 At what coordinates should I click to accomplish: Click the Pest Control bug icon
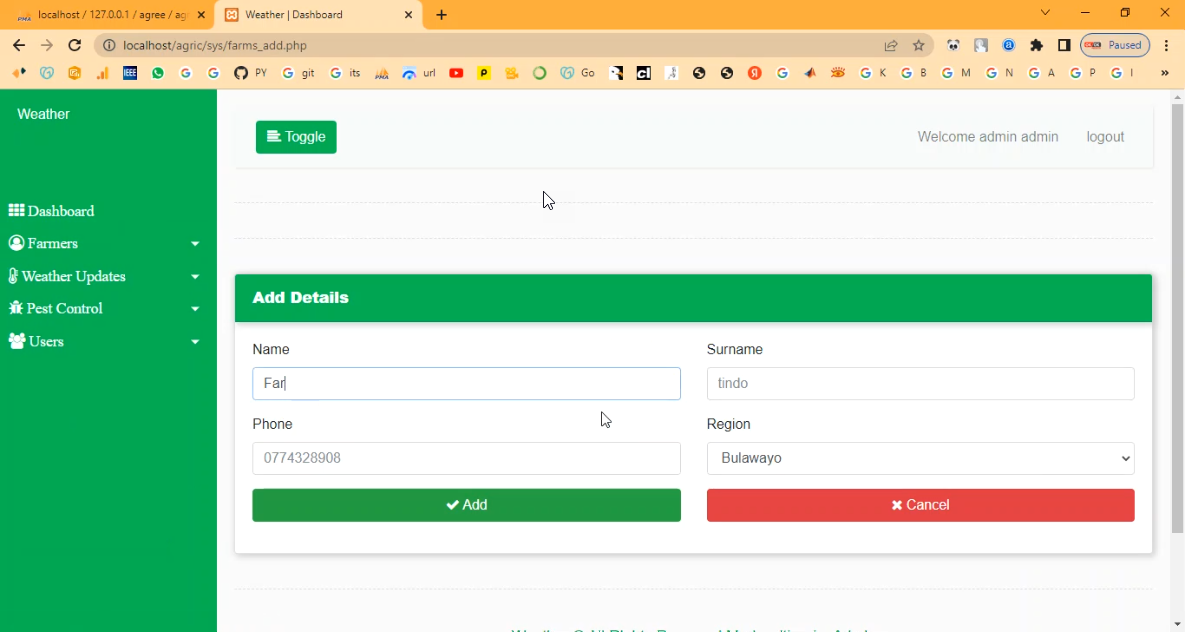point(16,308)
